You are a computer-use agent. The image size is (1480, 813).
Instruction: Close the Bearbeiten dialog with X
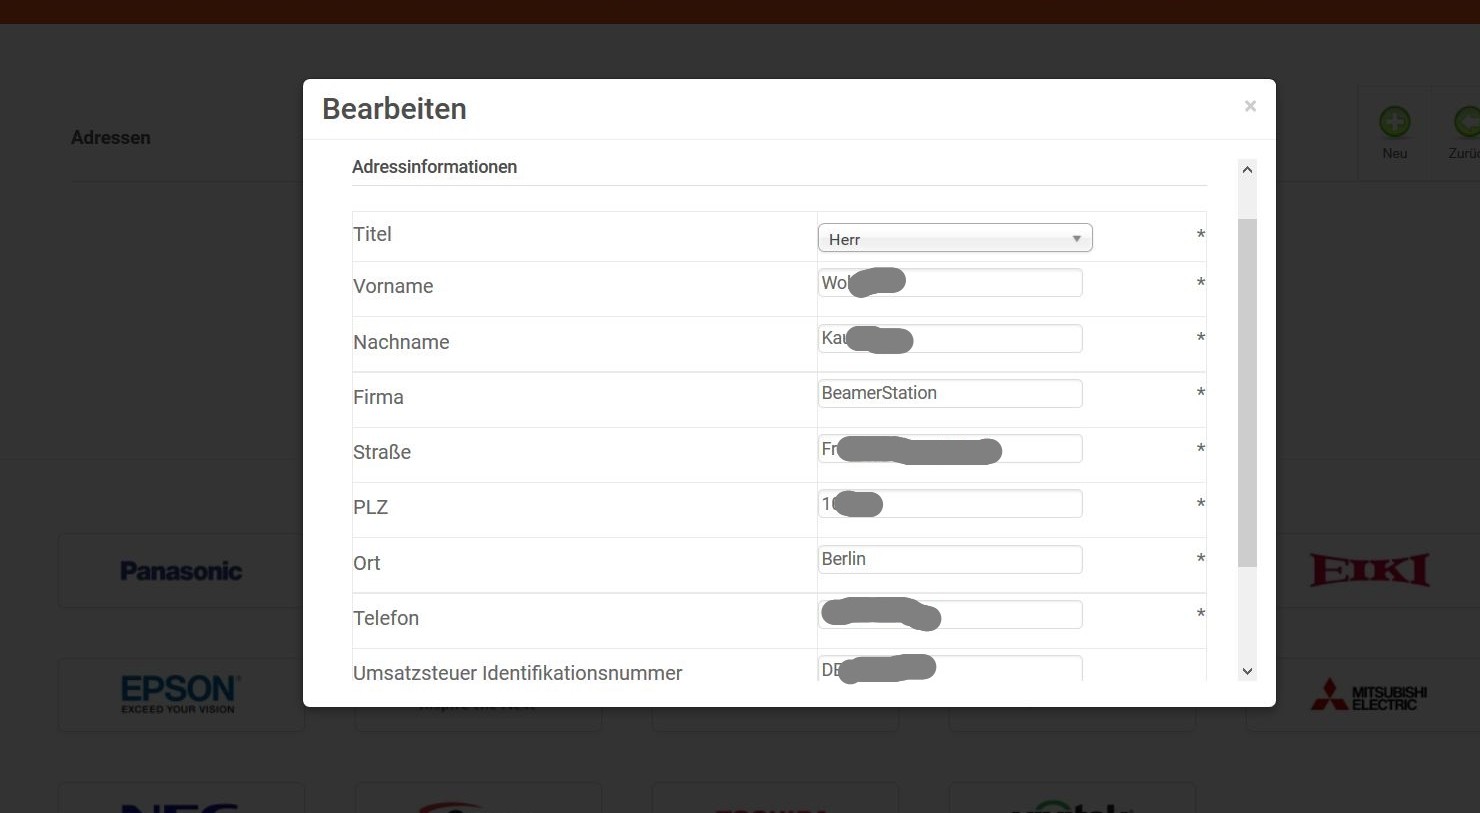1250,106
